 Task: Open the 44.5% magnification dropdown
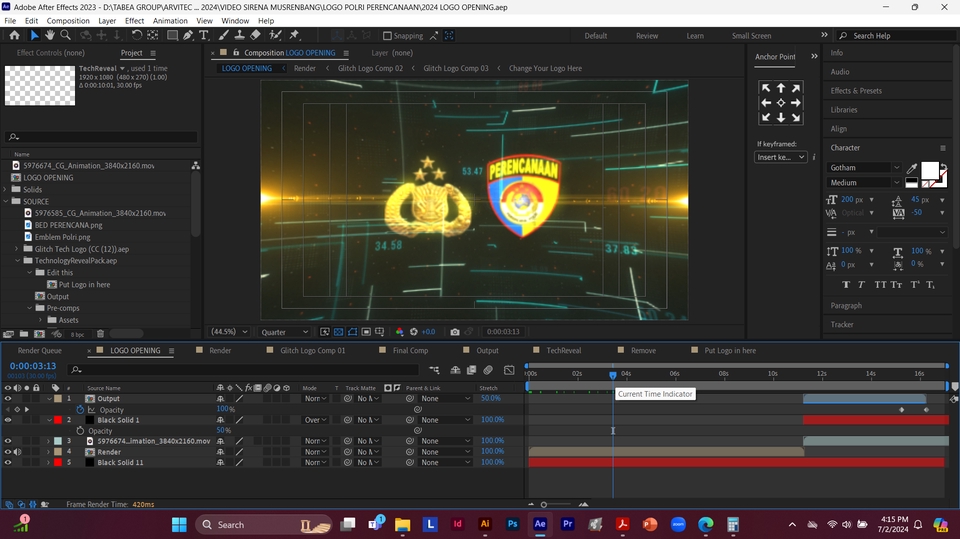click(229, 332)
